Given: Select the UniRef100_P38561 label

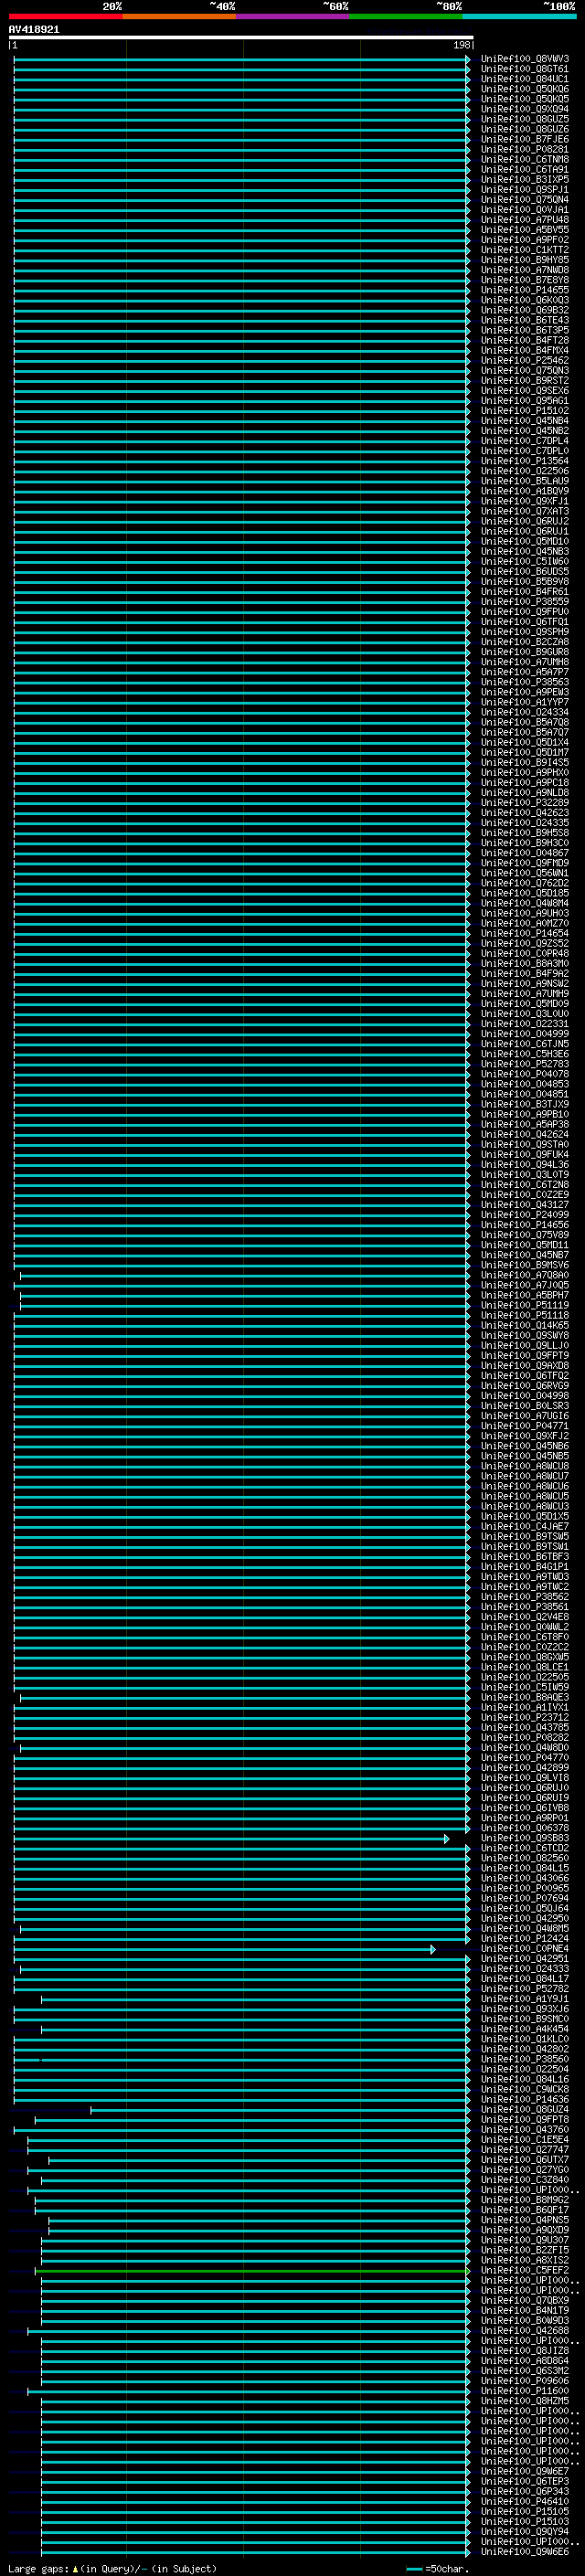Looking at the screenshot, I should (x=525, y=1607).
